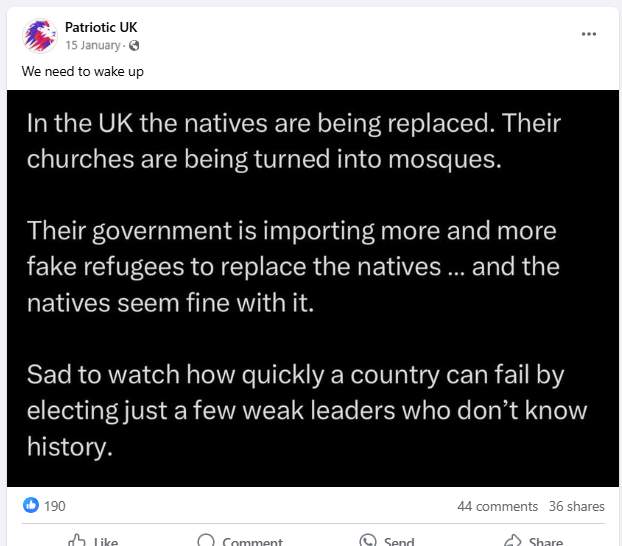Select the "Comment" action label
Screen dimensions: 622x546
(x=252, y=541)
